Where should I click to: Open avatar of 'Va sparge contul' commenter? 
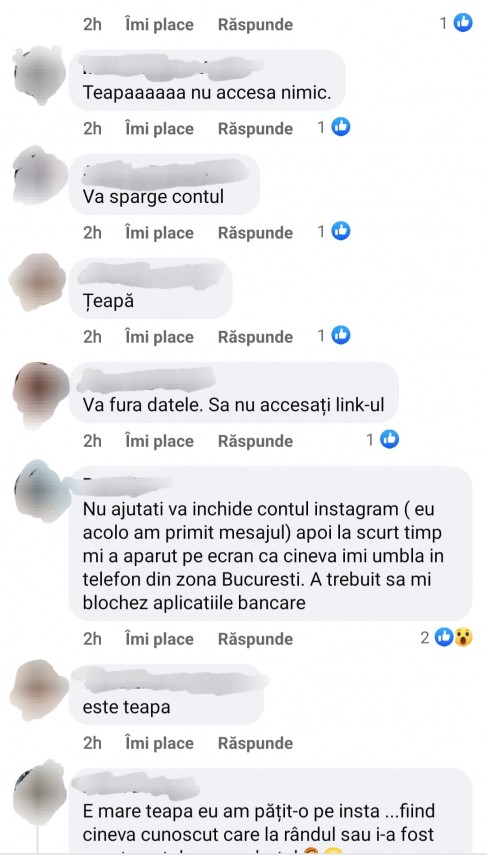click(39, 175)
